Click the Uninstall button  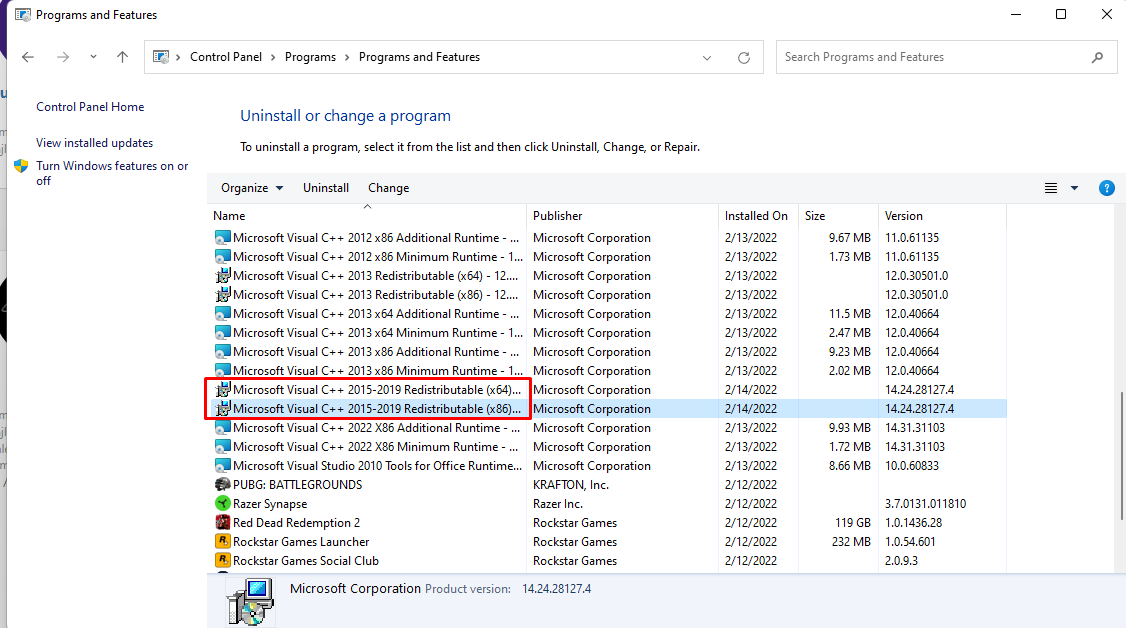point(326,188)
